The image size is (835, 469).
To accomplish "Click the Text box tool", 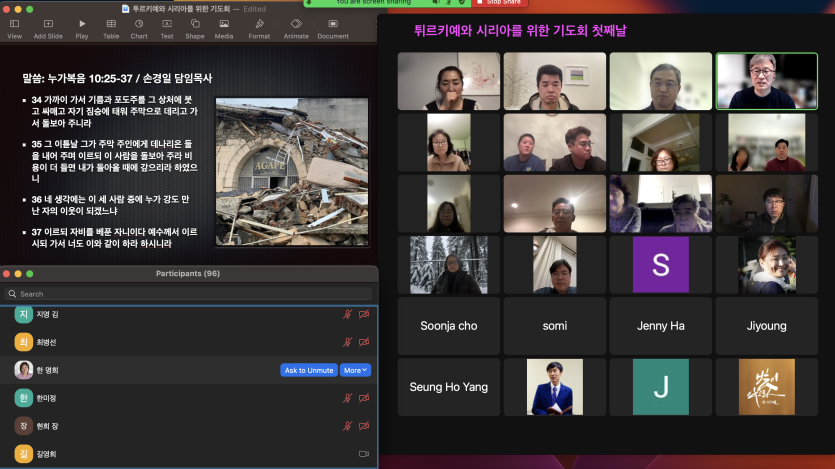I will pos(167,29).
